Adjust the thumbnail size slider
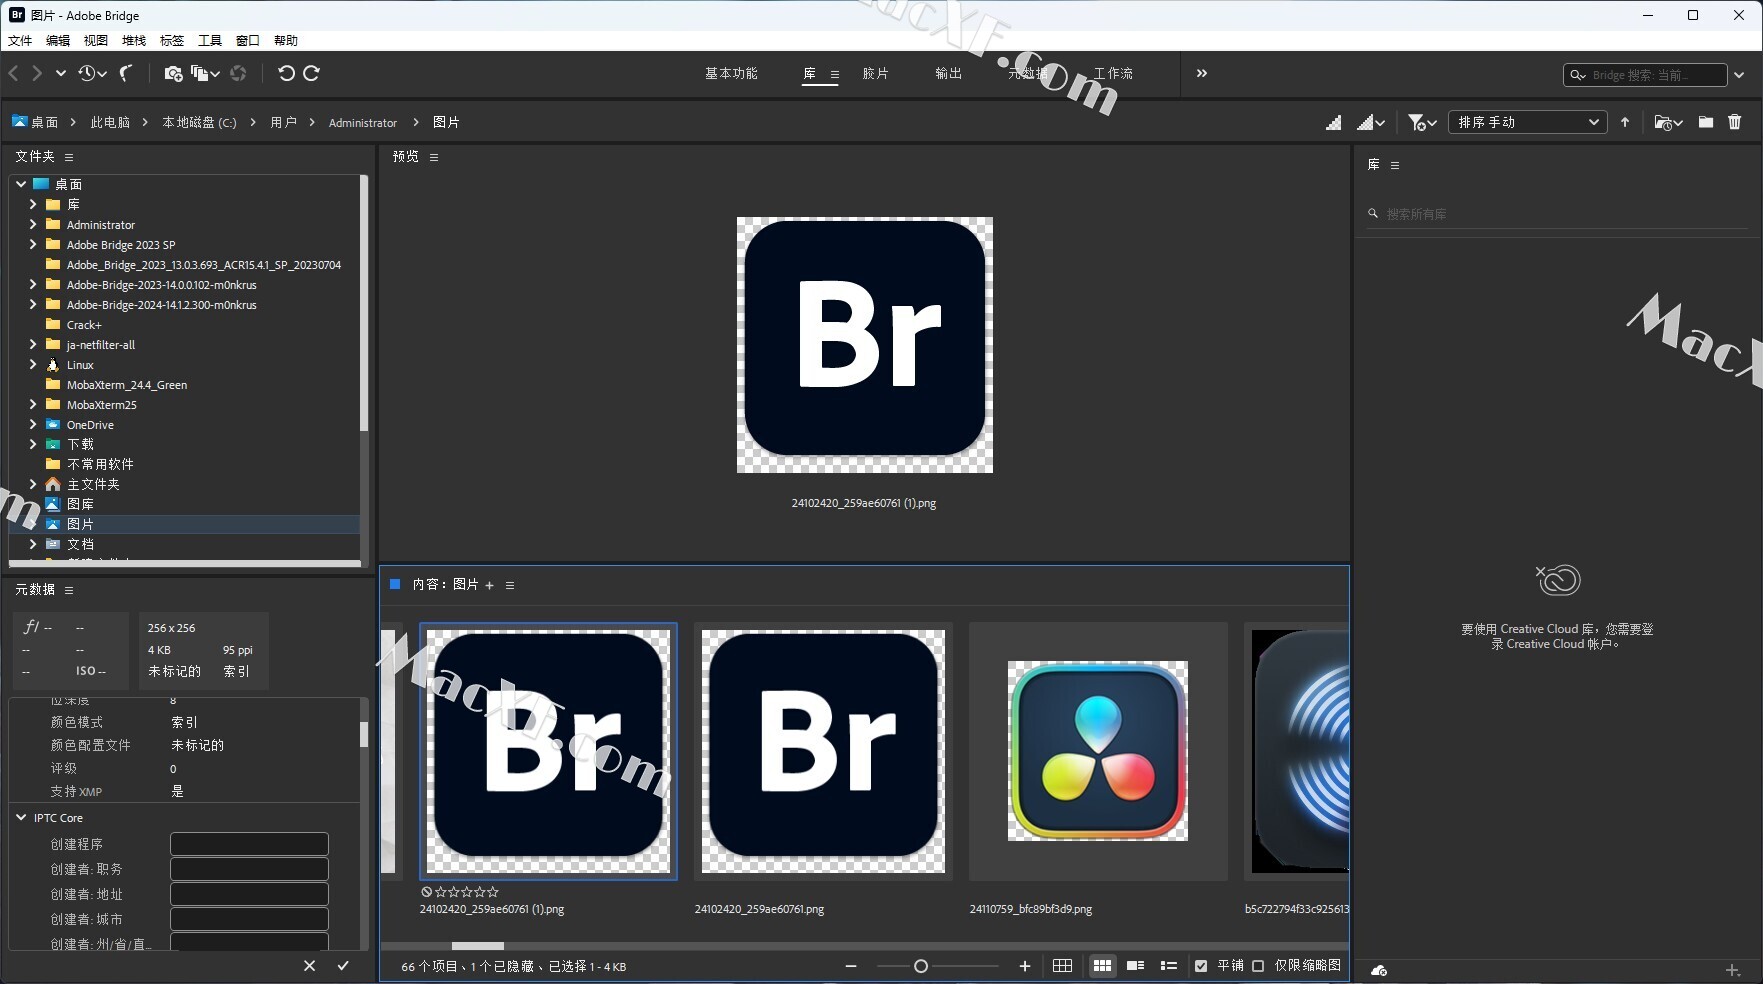The image size is (1763, 984). pyautogui.click(x=921, y=966)
